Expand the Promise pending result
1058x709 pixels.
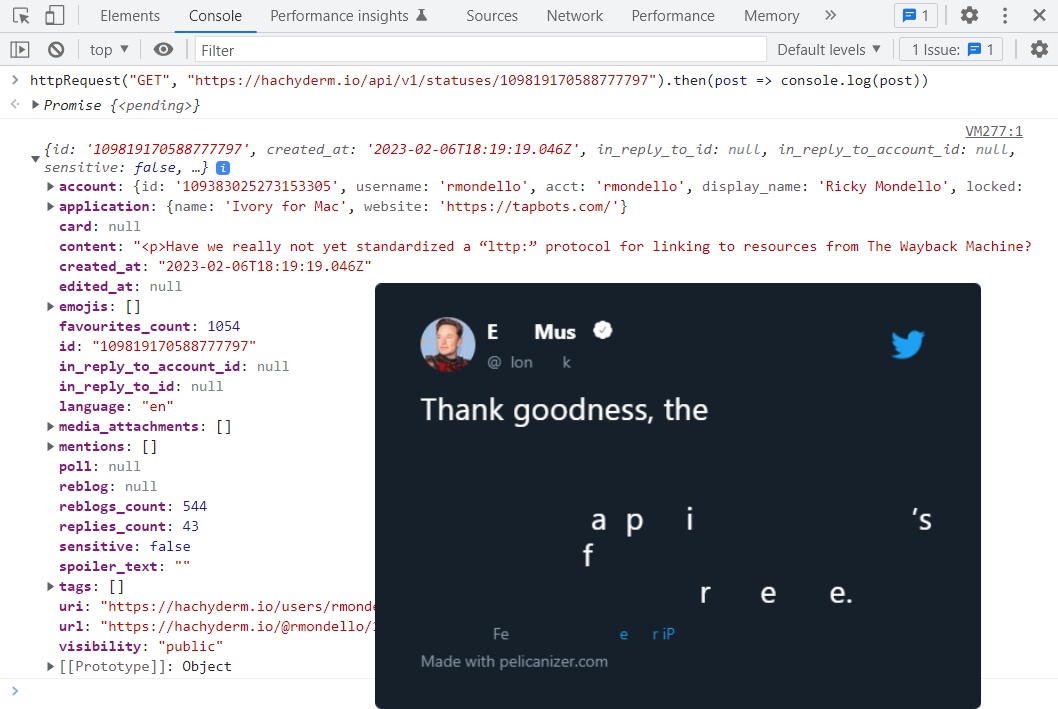tap(36, 105)
